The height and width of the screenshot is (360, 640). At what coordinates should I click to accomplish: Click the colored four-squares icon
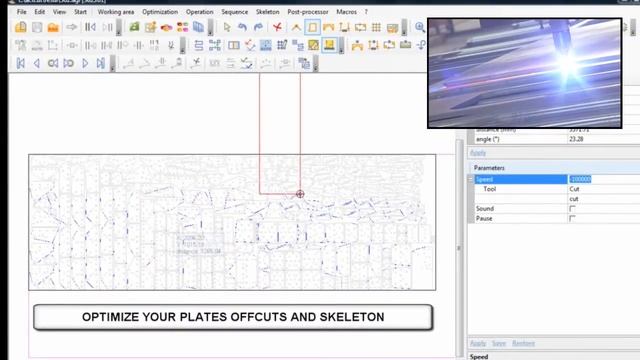[182, 27]
